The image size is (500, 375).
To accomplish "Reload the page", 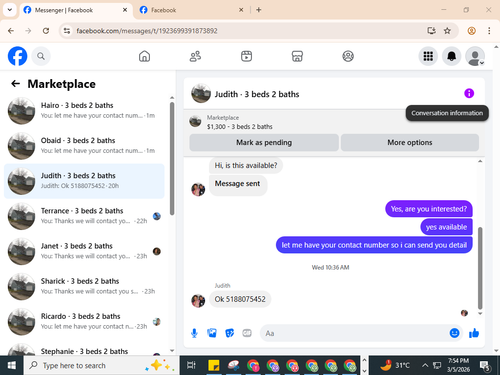I will click(x=46, y=31).
